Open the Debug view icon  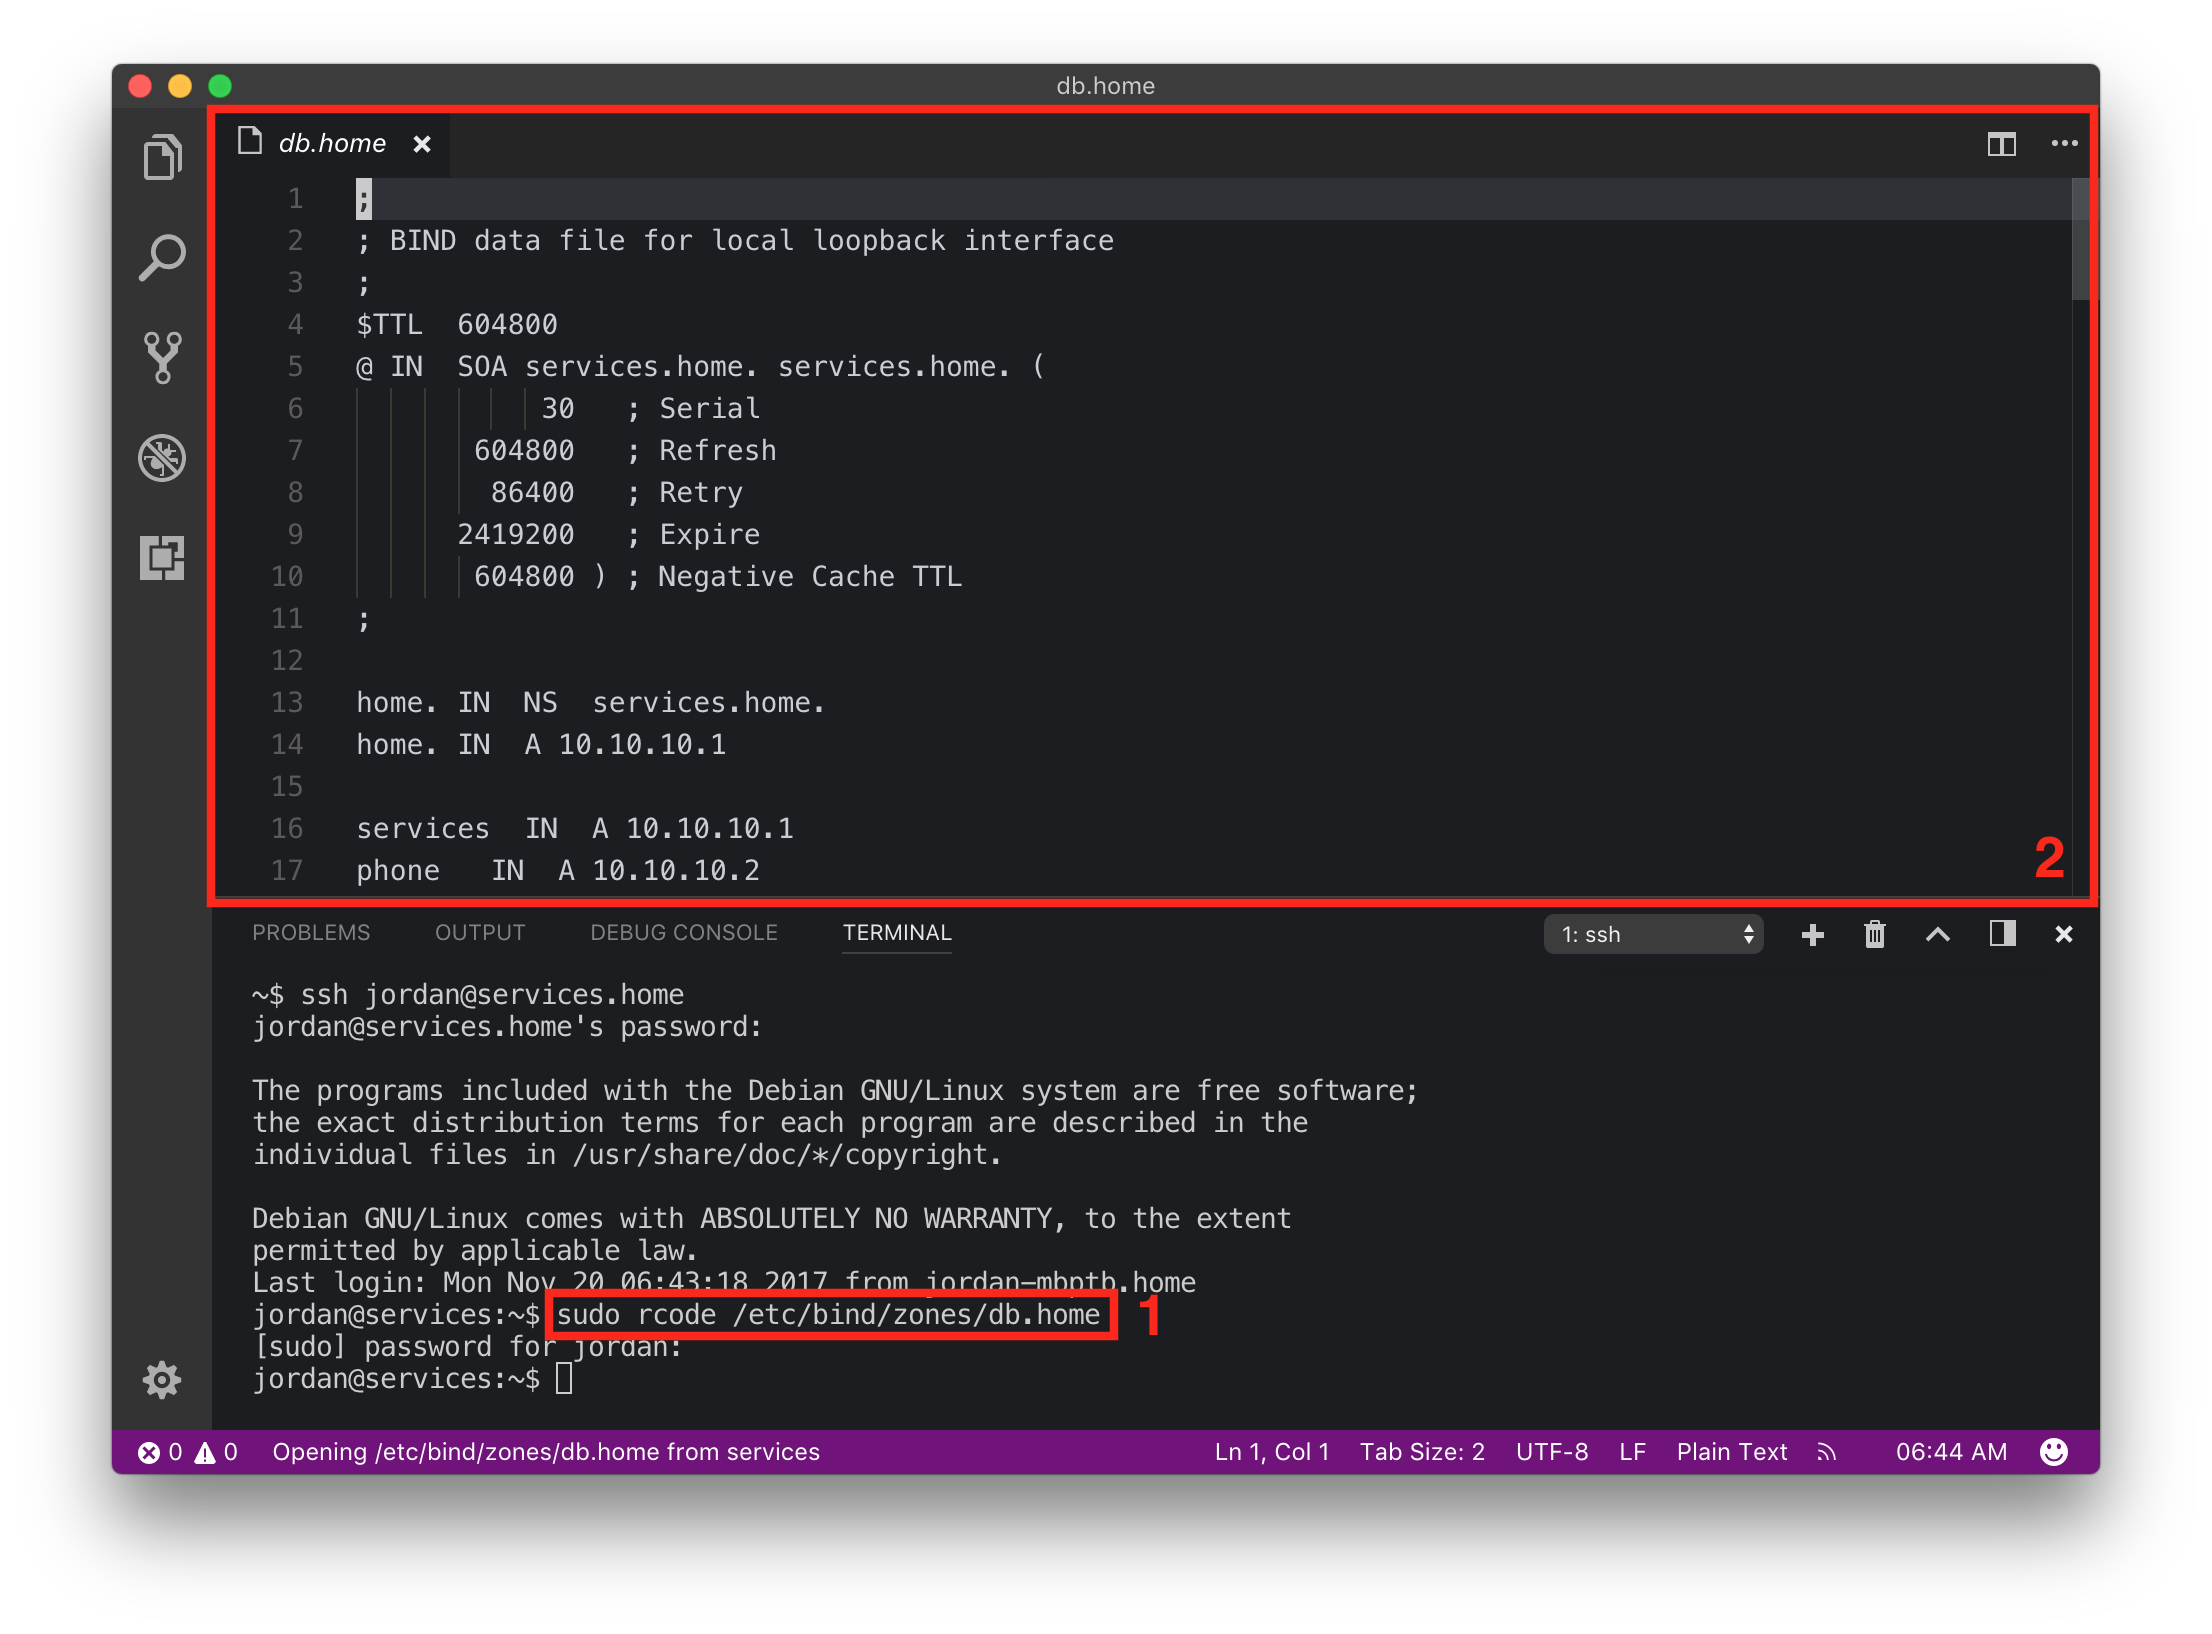pos(162,458)
